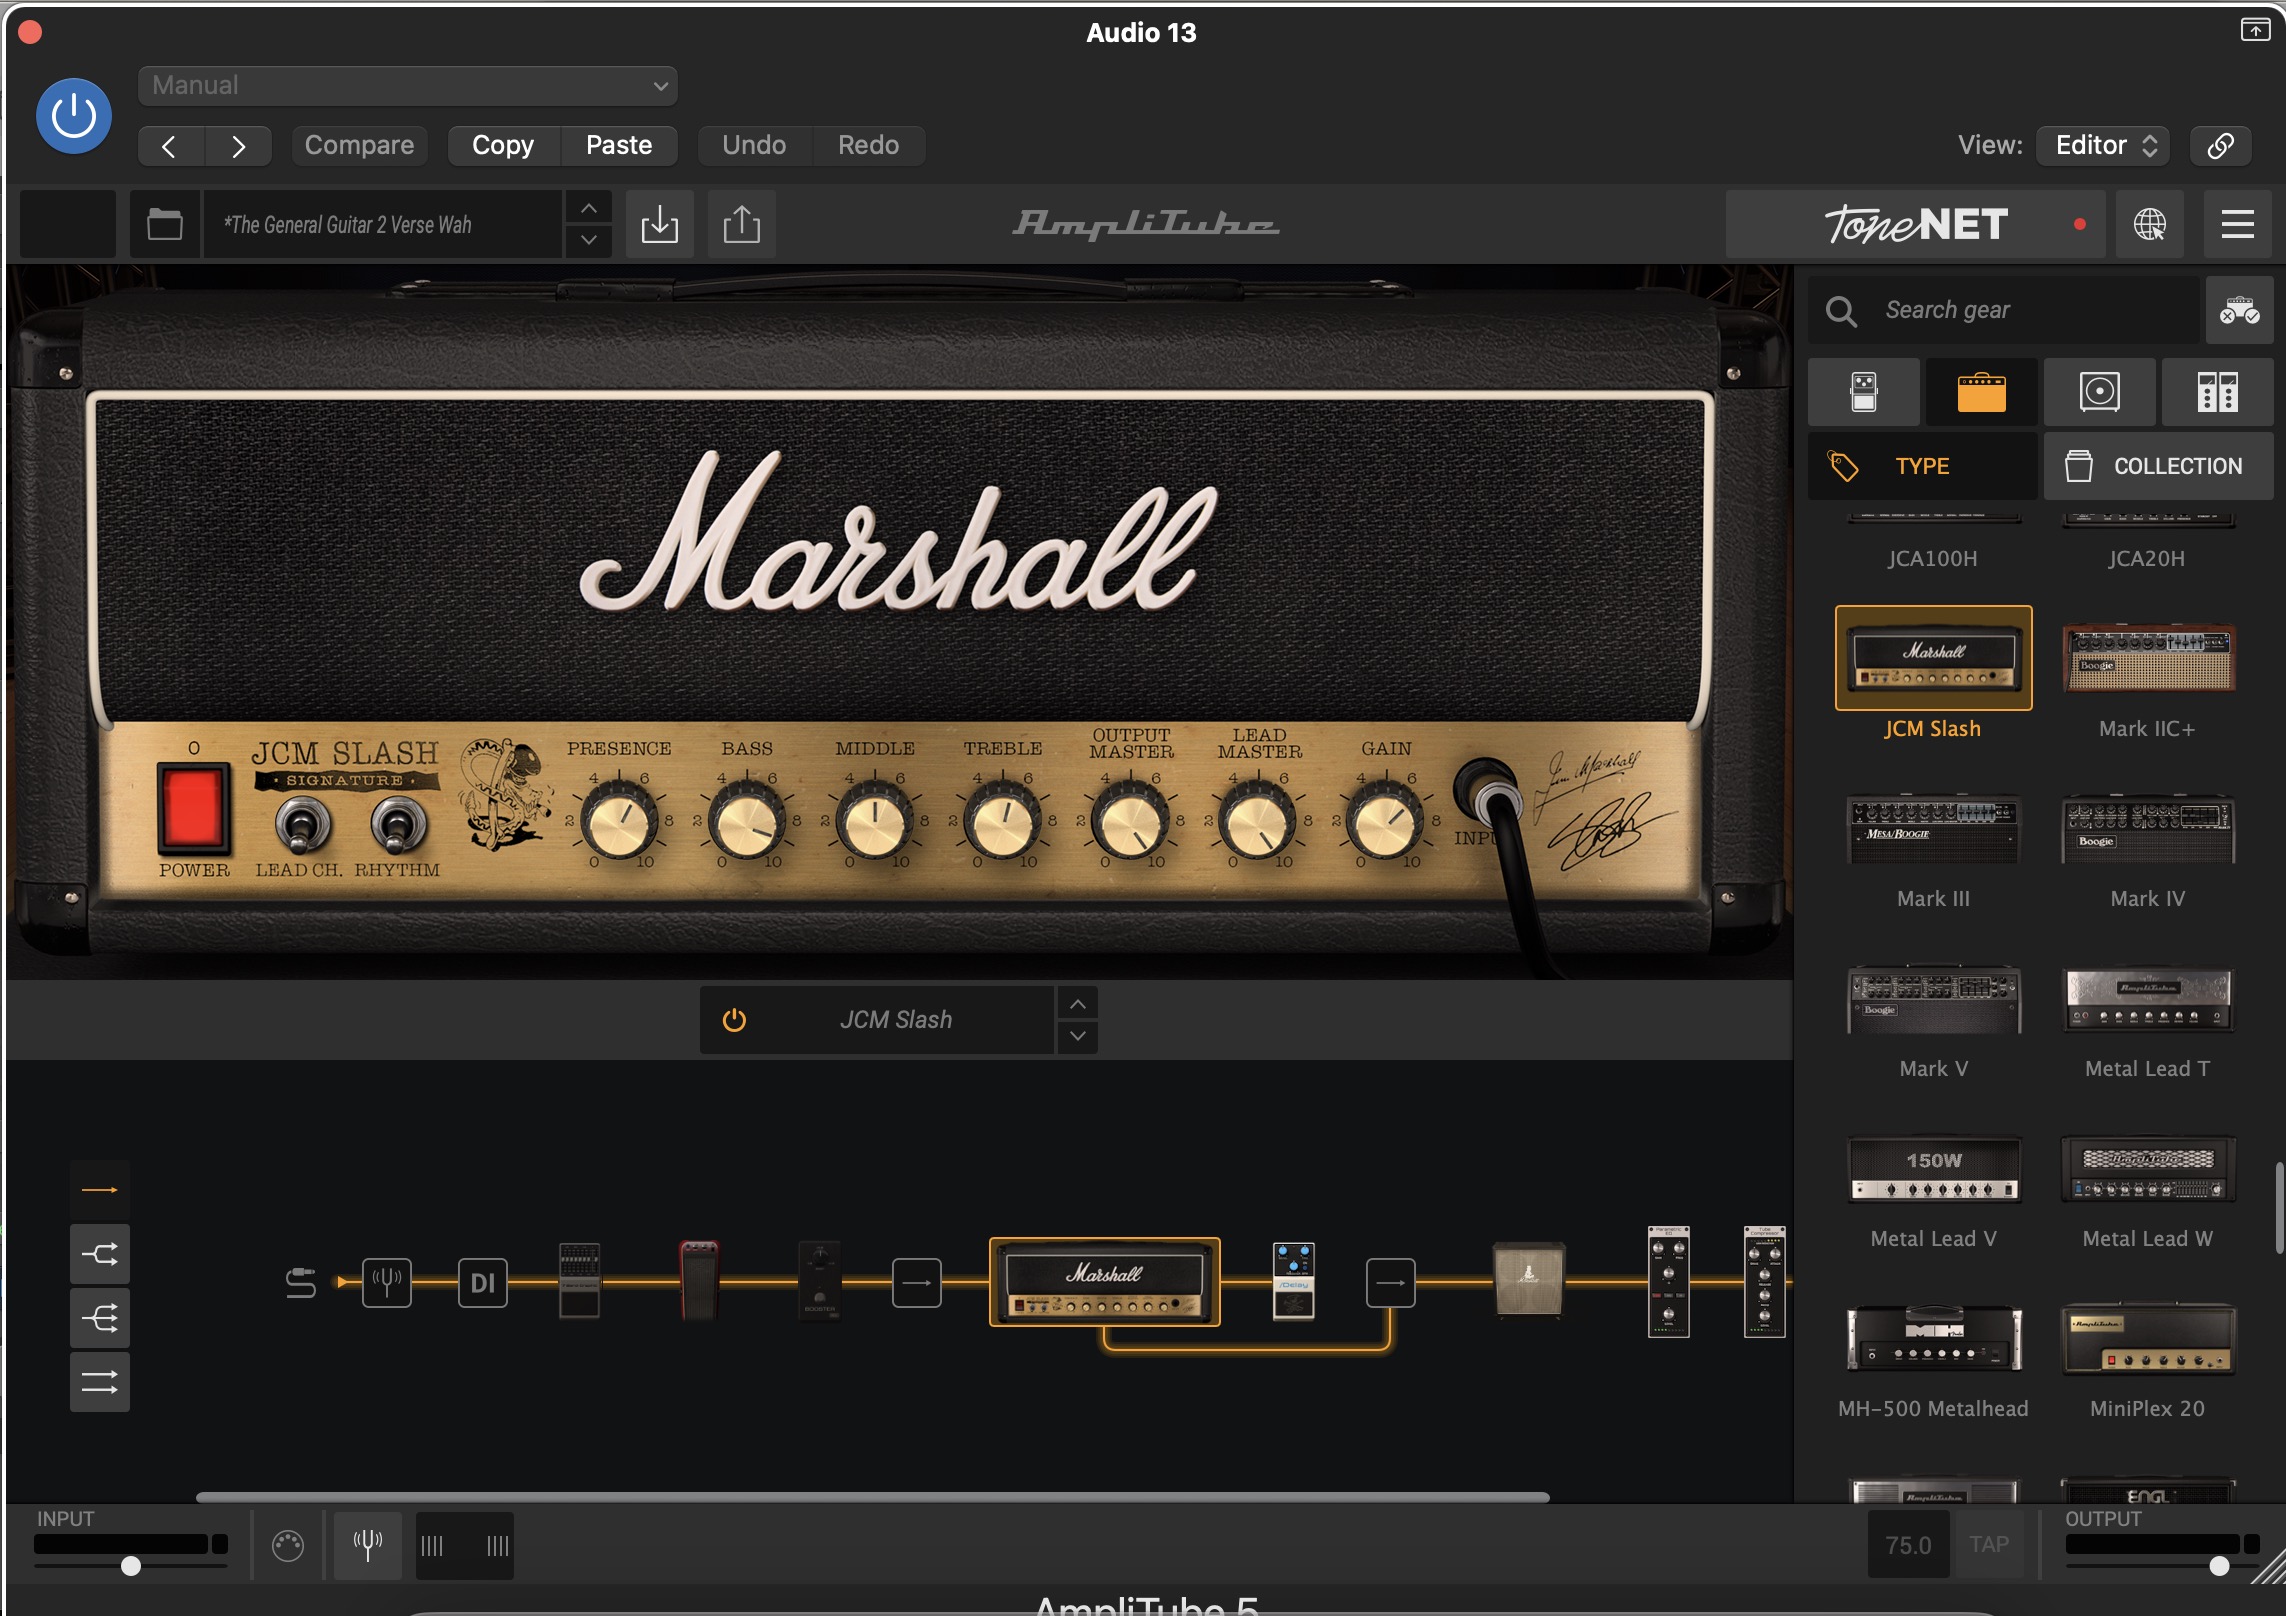Select the preset name field
Image resolution: width=2286 pixels, height=1616 pixels.
(384, 224)
